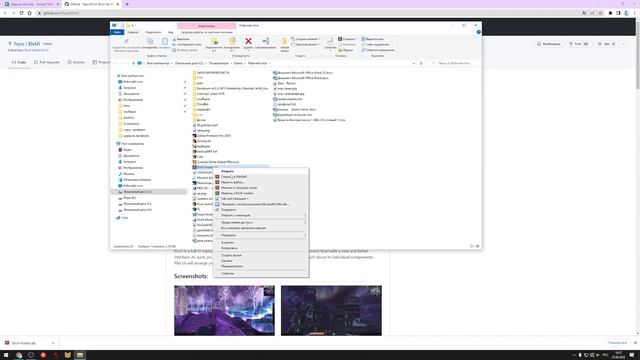640x360 pixels.
Task: Open the 'Файл' ribbon tab in Explorer
Action: click(117, 32)
